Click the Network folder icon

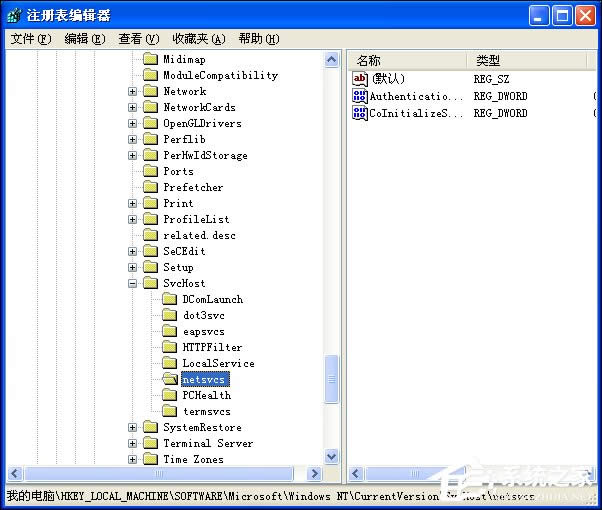click(150, 91)
